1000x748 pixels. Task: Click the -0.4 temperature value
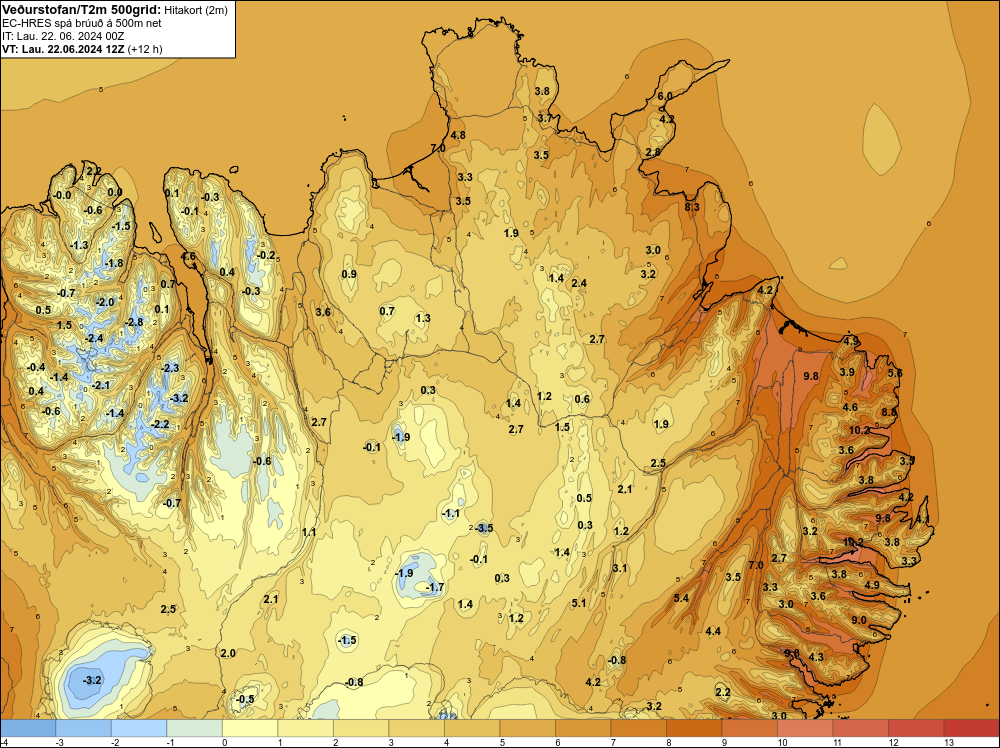[x=36, y=367]
